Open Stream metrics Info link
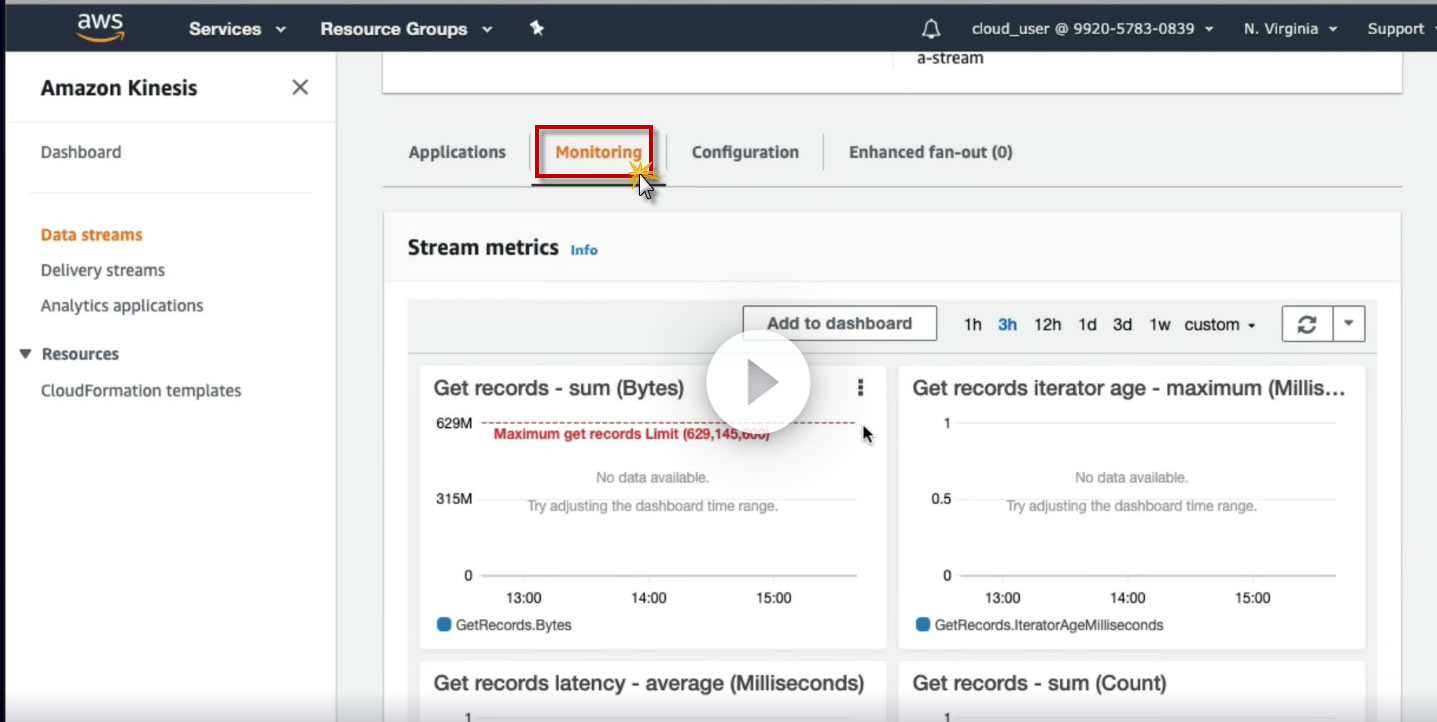The image size is (1437, 722). pyautogui.click(x=584, y=250)
